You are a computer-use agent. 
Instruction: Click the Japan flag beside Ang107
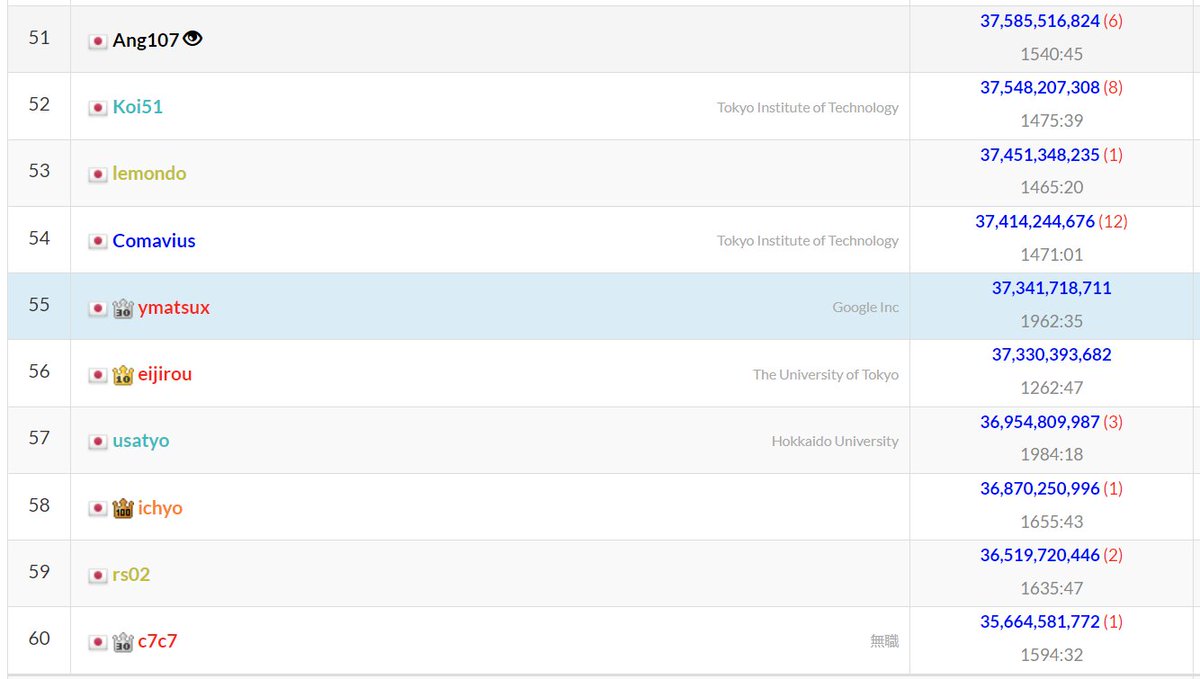98,41
